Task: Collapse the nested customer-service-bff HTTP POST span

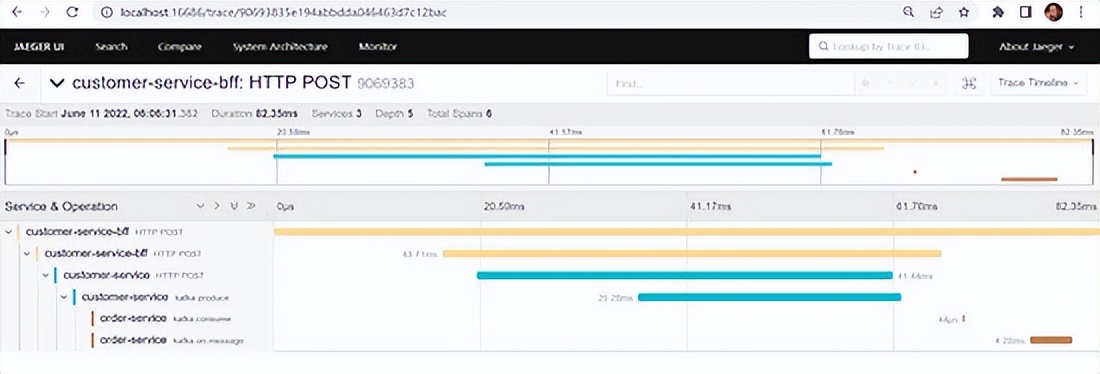Action: tap(27, 253)
